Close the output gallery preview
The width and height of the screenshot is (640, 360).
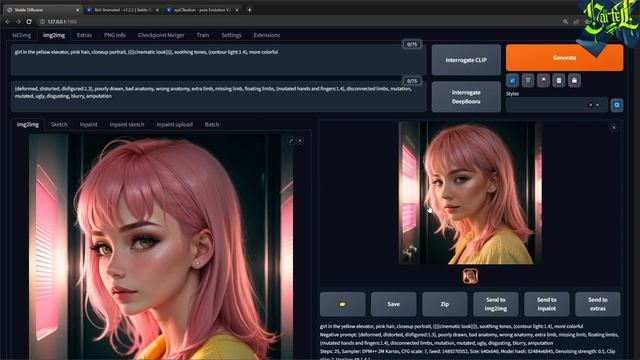[x=614, y=128]
